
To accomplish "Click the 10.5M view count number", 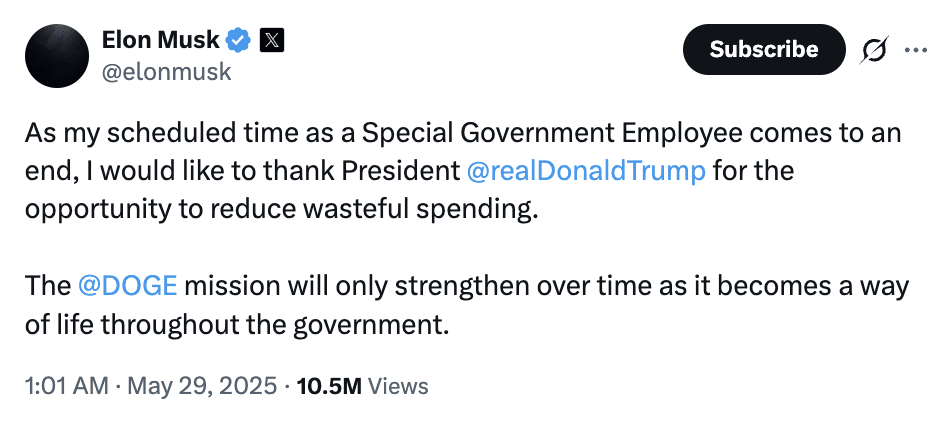I will click(328, 386).
